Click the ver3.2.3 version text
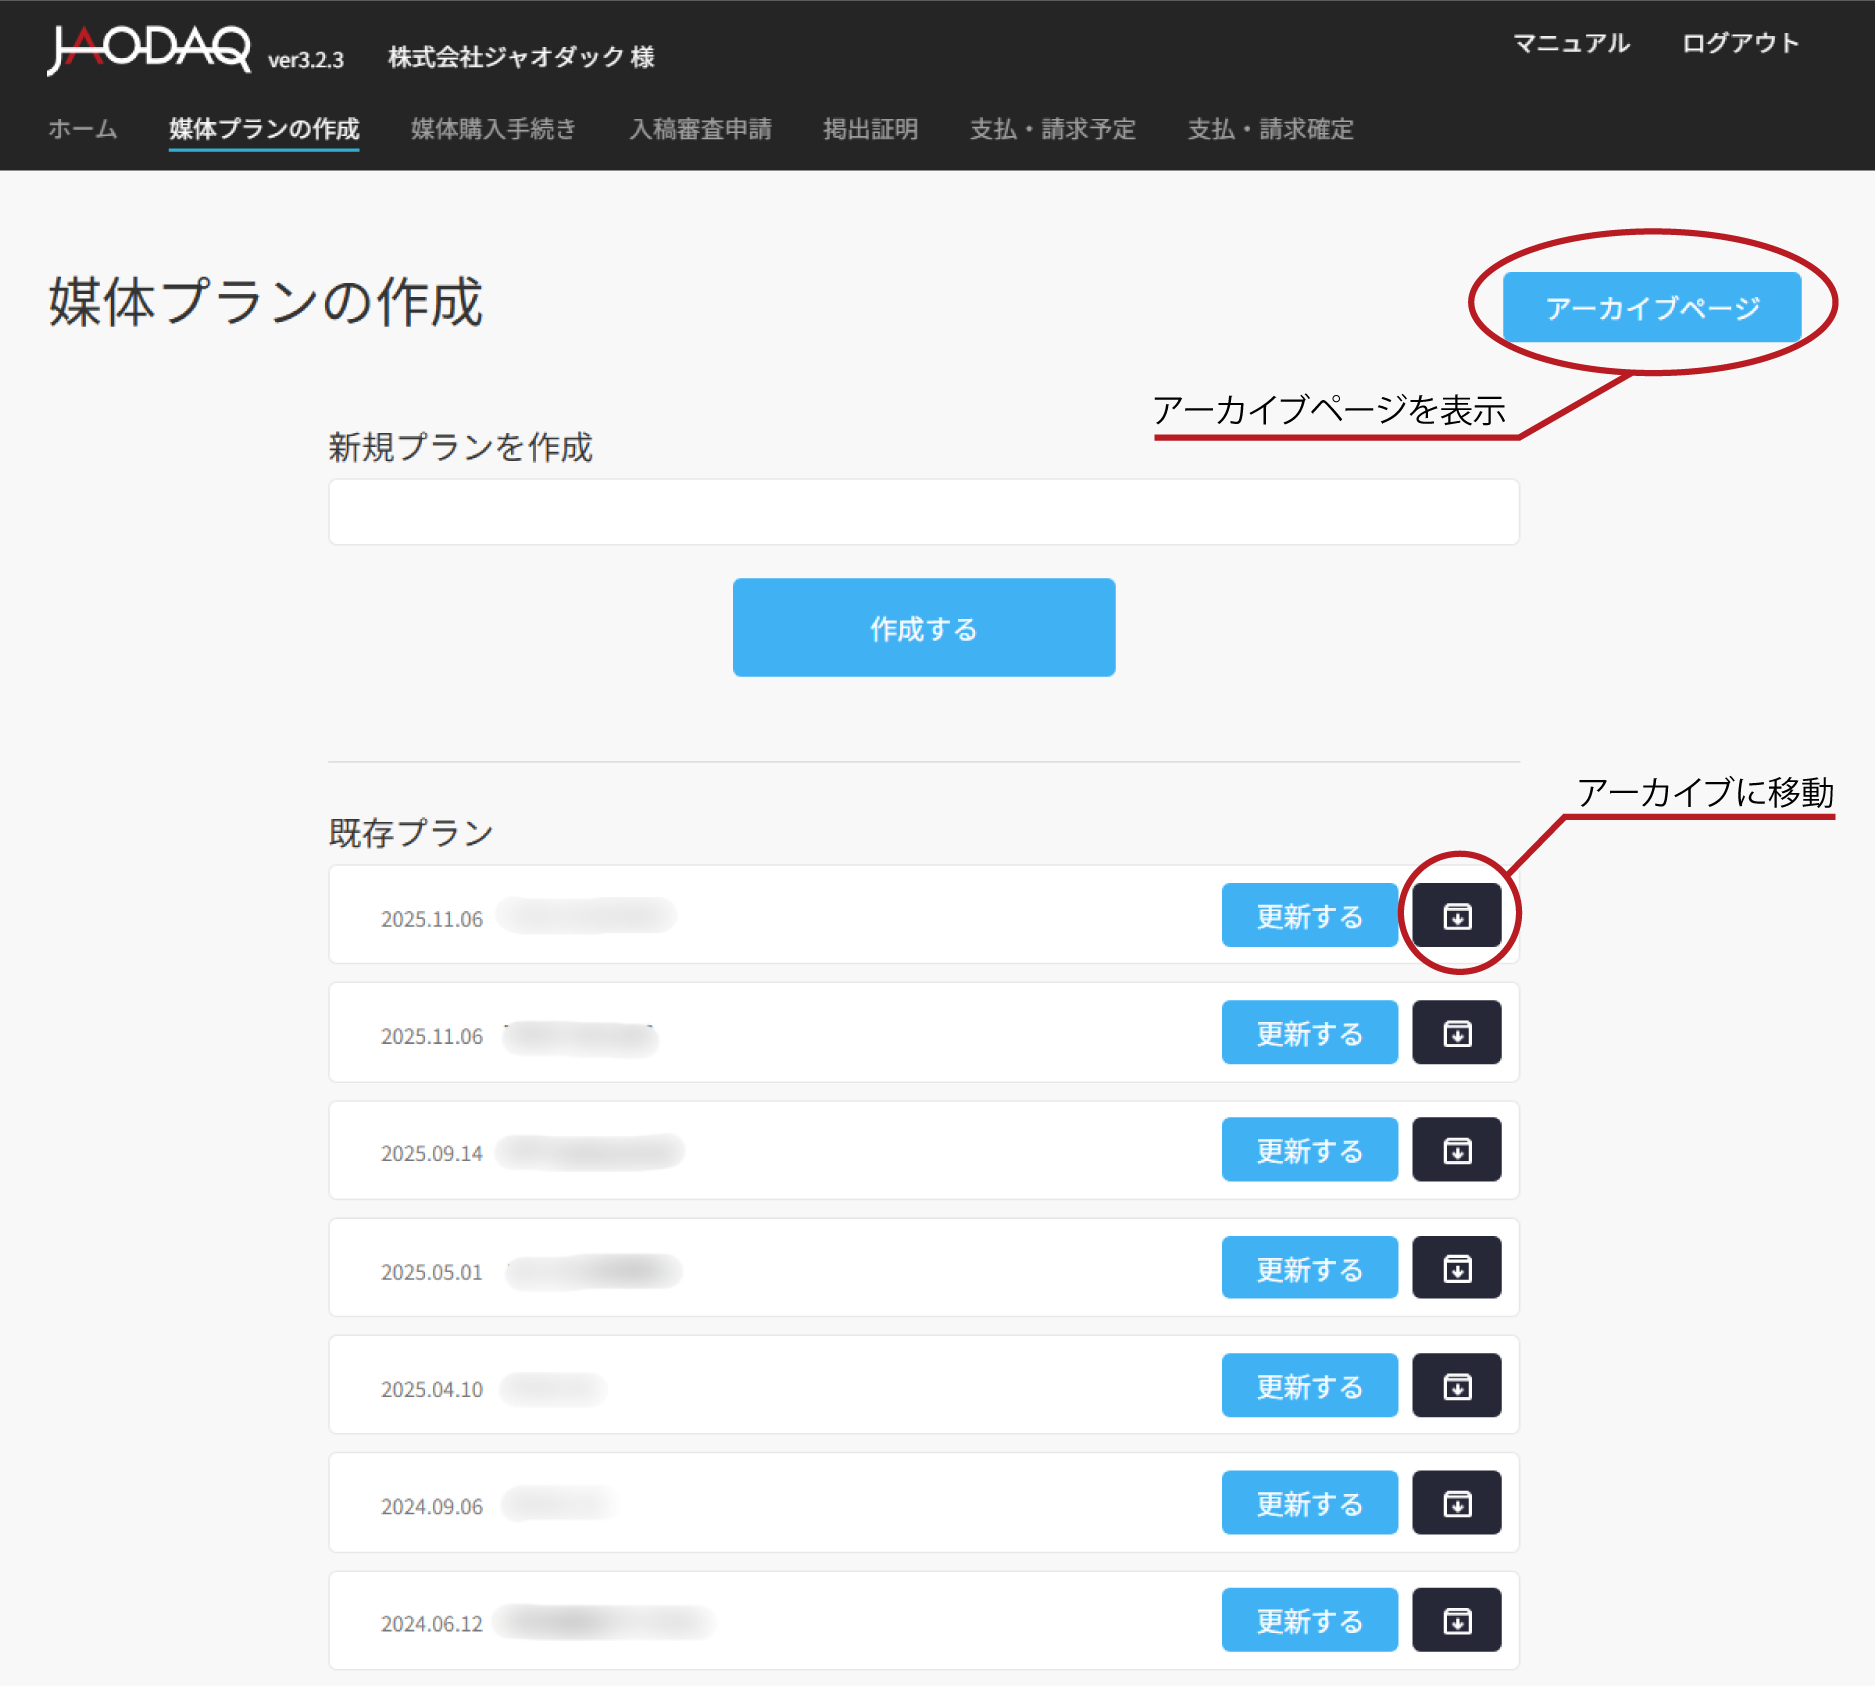The height and width of the screenshot is (1687, 1876). tap(305, 60)
